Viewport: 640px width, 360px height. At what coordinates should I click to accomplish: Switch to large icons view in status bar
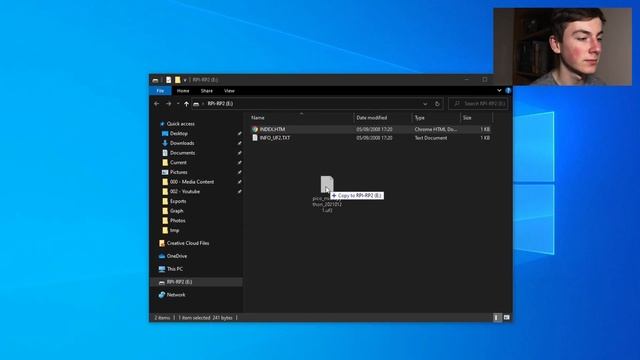(507, 318)
